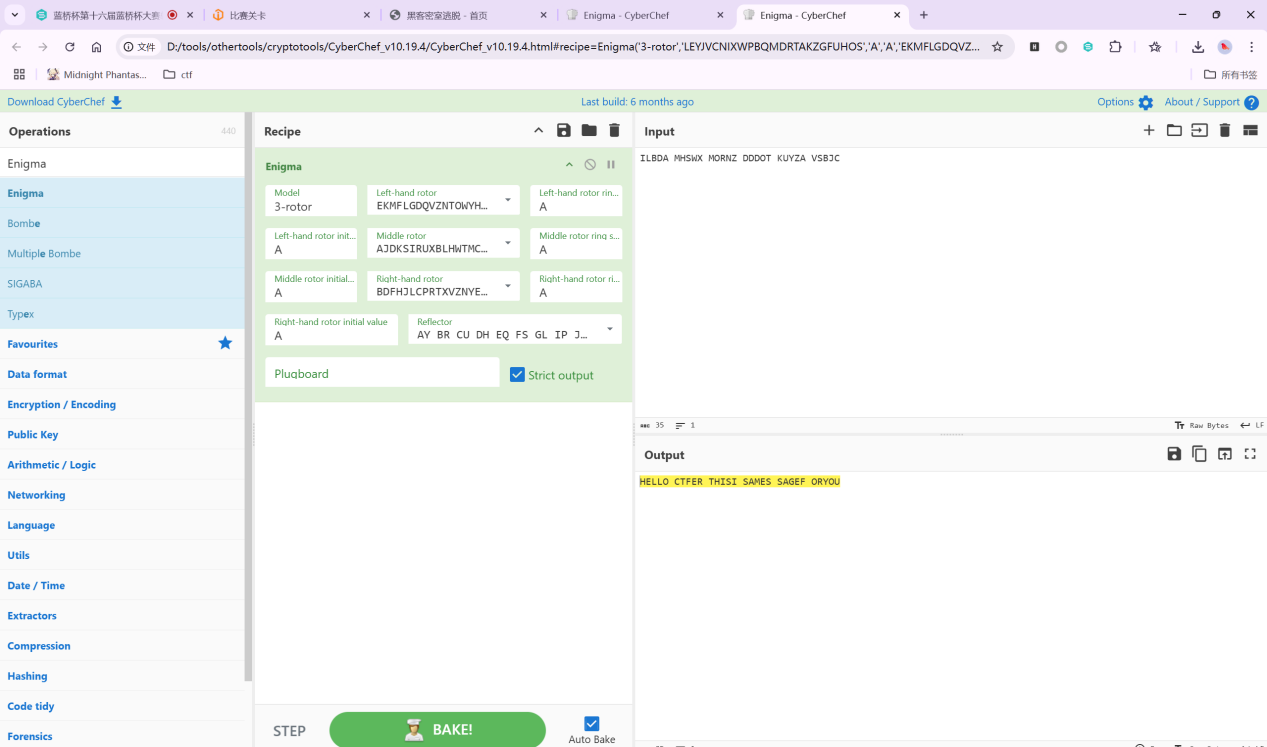Open the Download CyberChef link
Viewport: 1267px width, 747px height.
(x=64, y=102)
